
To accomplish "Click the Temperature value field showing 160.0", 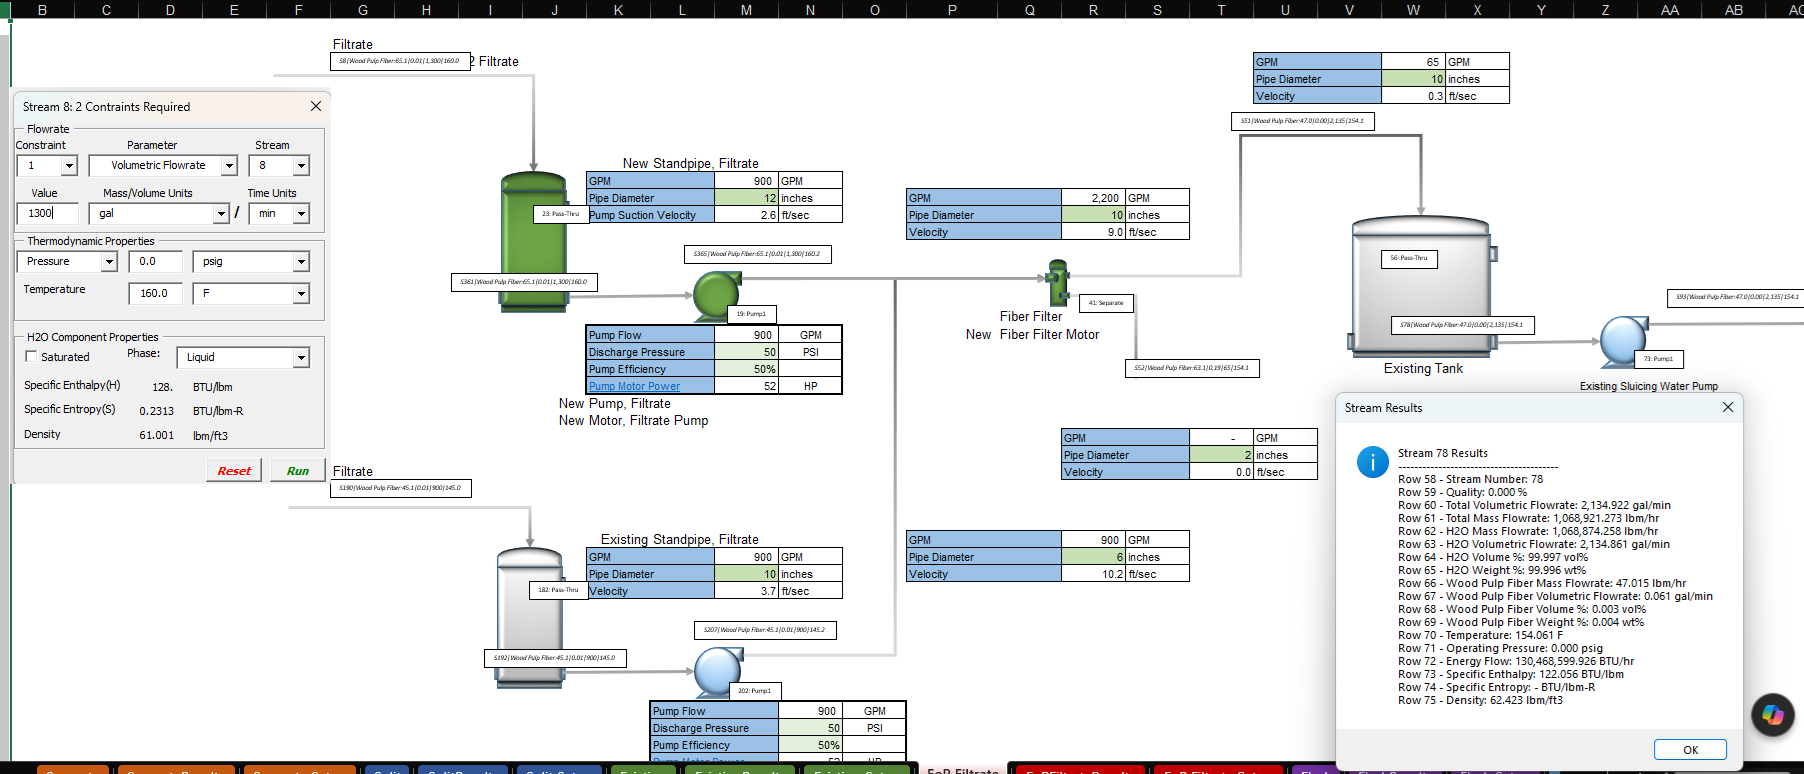I will pyautogui.click(x=155, y=293).
